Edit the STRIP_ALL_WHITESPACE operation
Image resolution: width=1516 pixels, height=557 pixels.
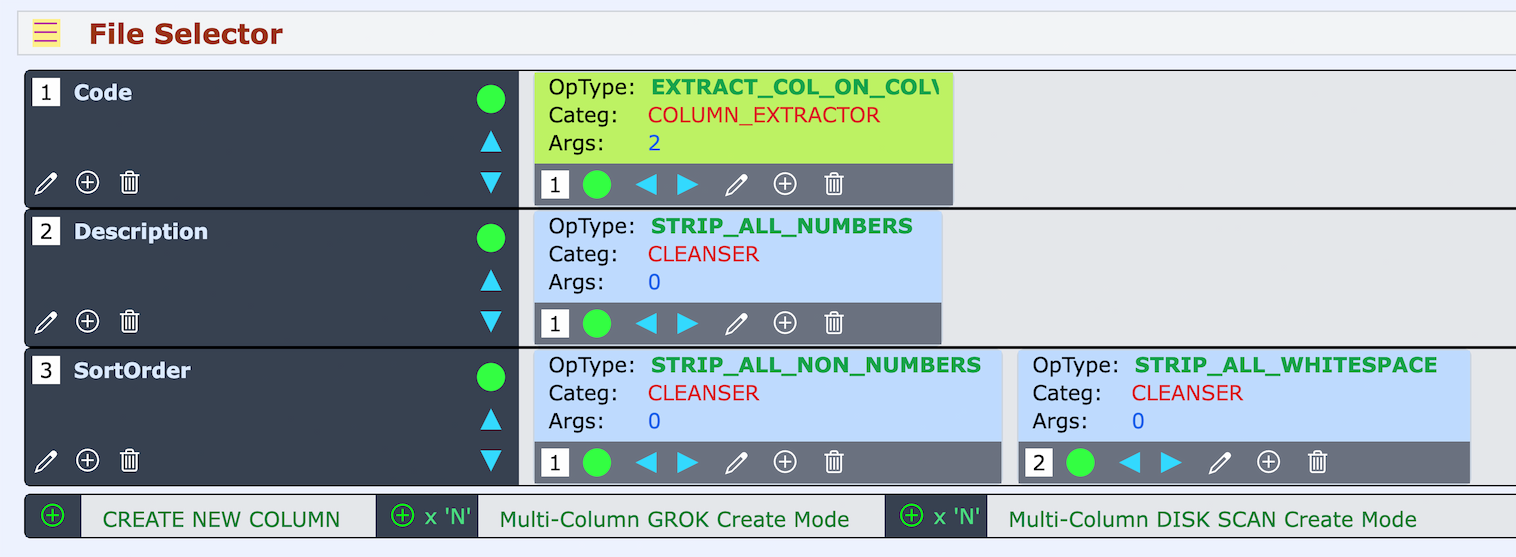[1220, 462]
